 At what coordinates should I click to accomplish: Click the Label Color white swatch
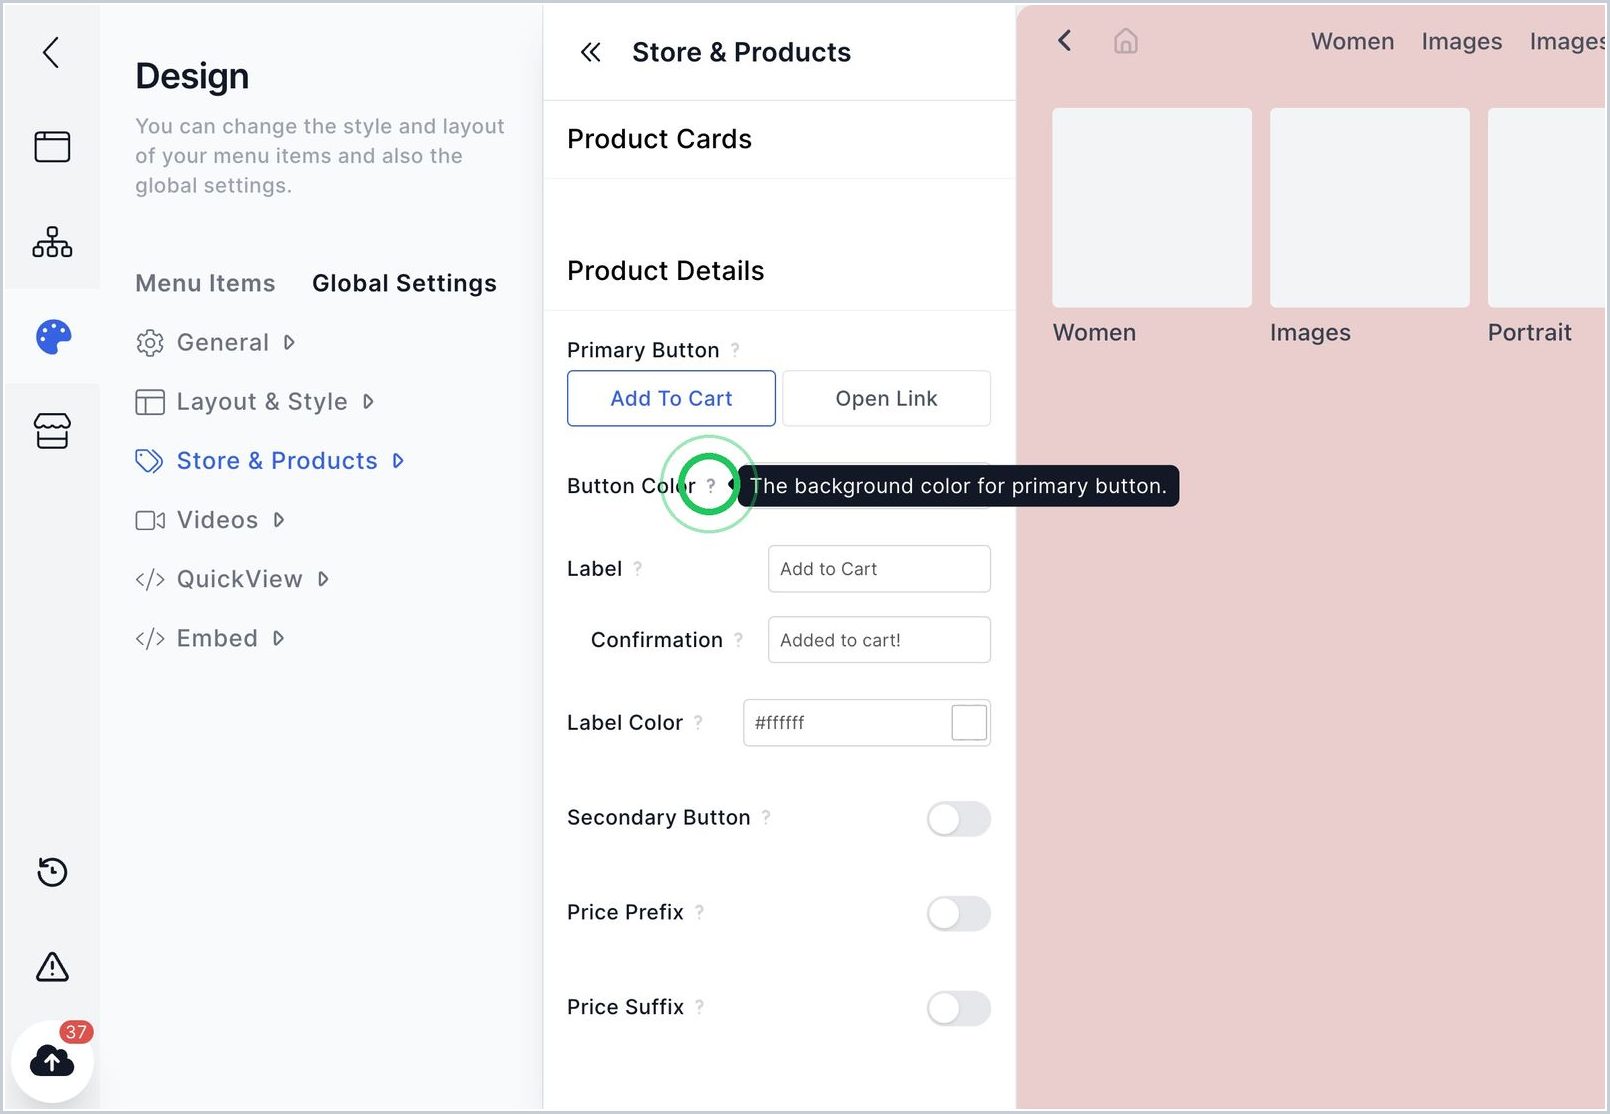969,722
